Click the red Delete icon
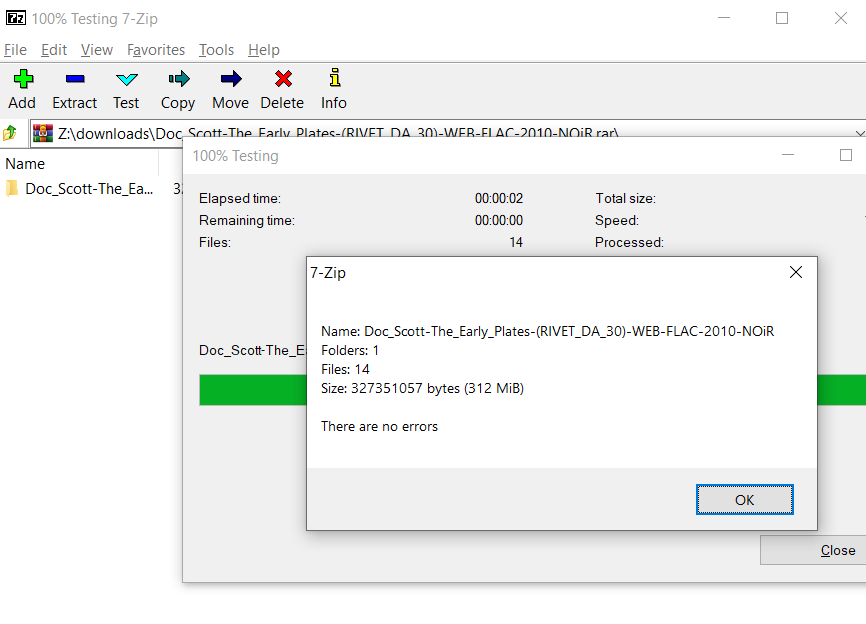The width and height of the screenshot is (866, 624). 283,79
